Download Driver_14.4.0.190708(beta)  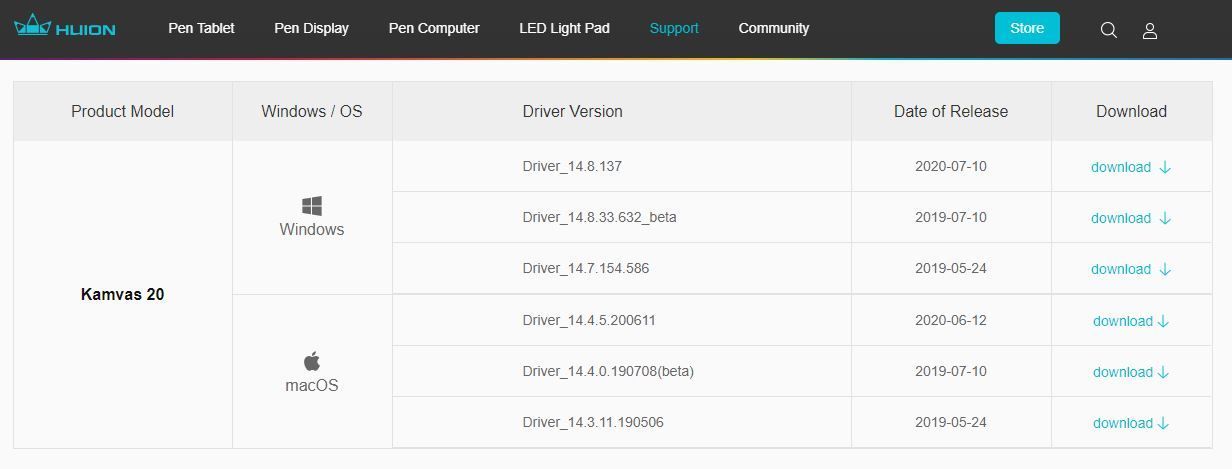pyautogui.click(x=1131, y=372)
